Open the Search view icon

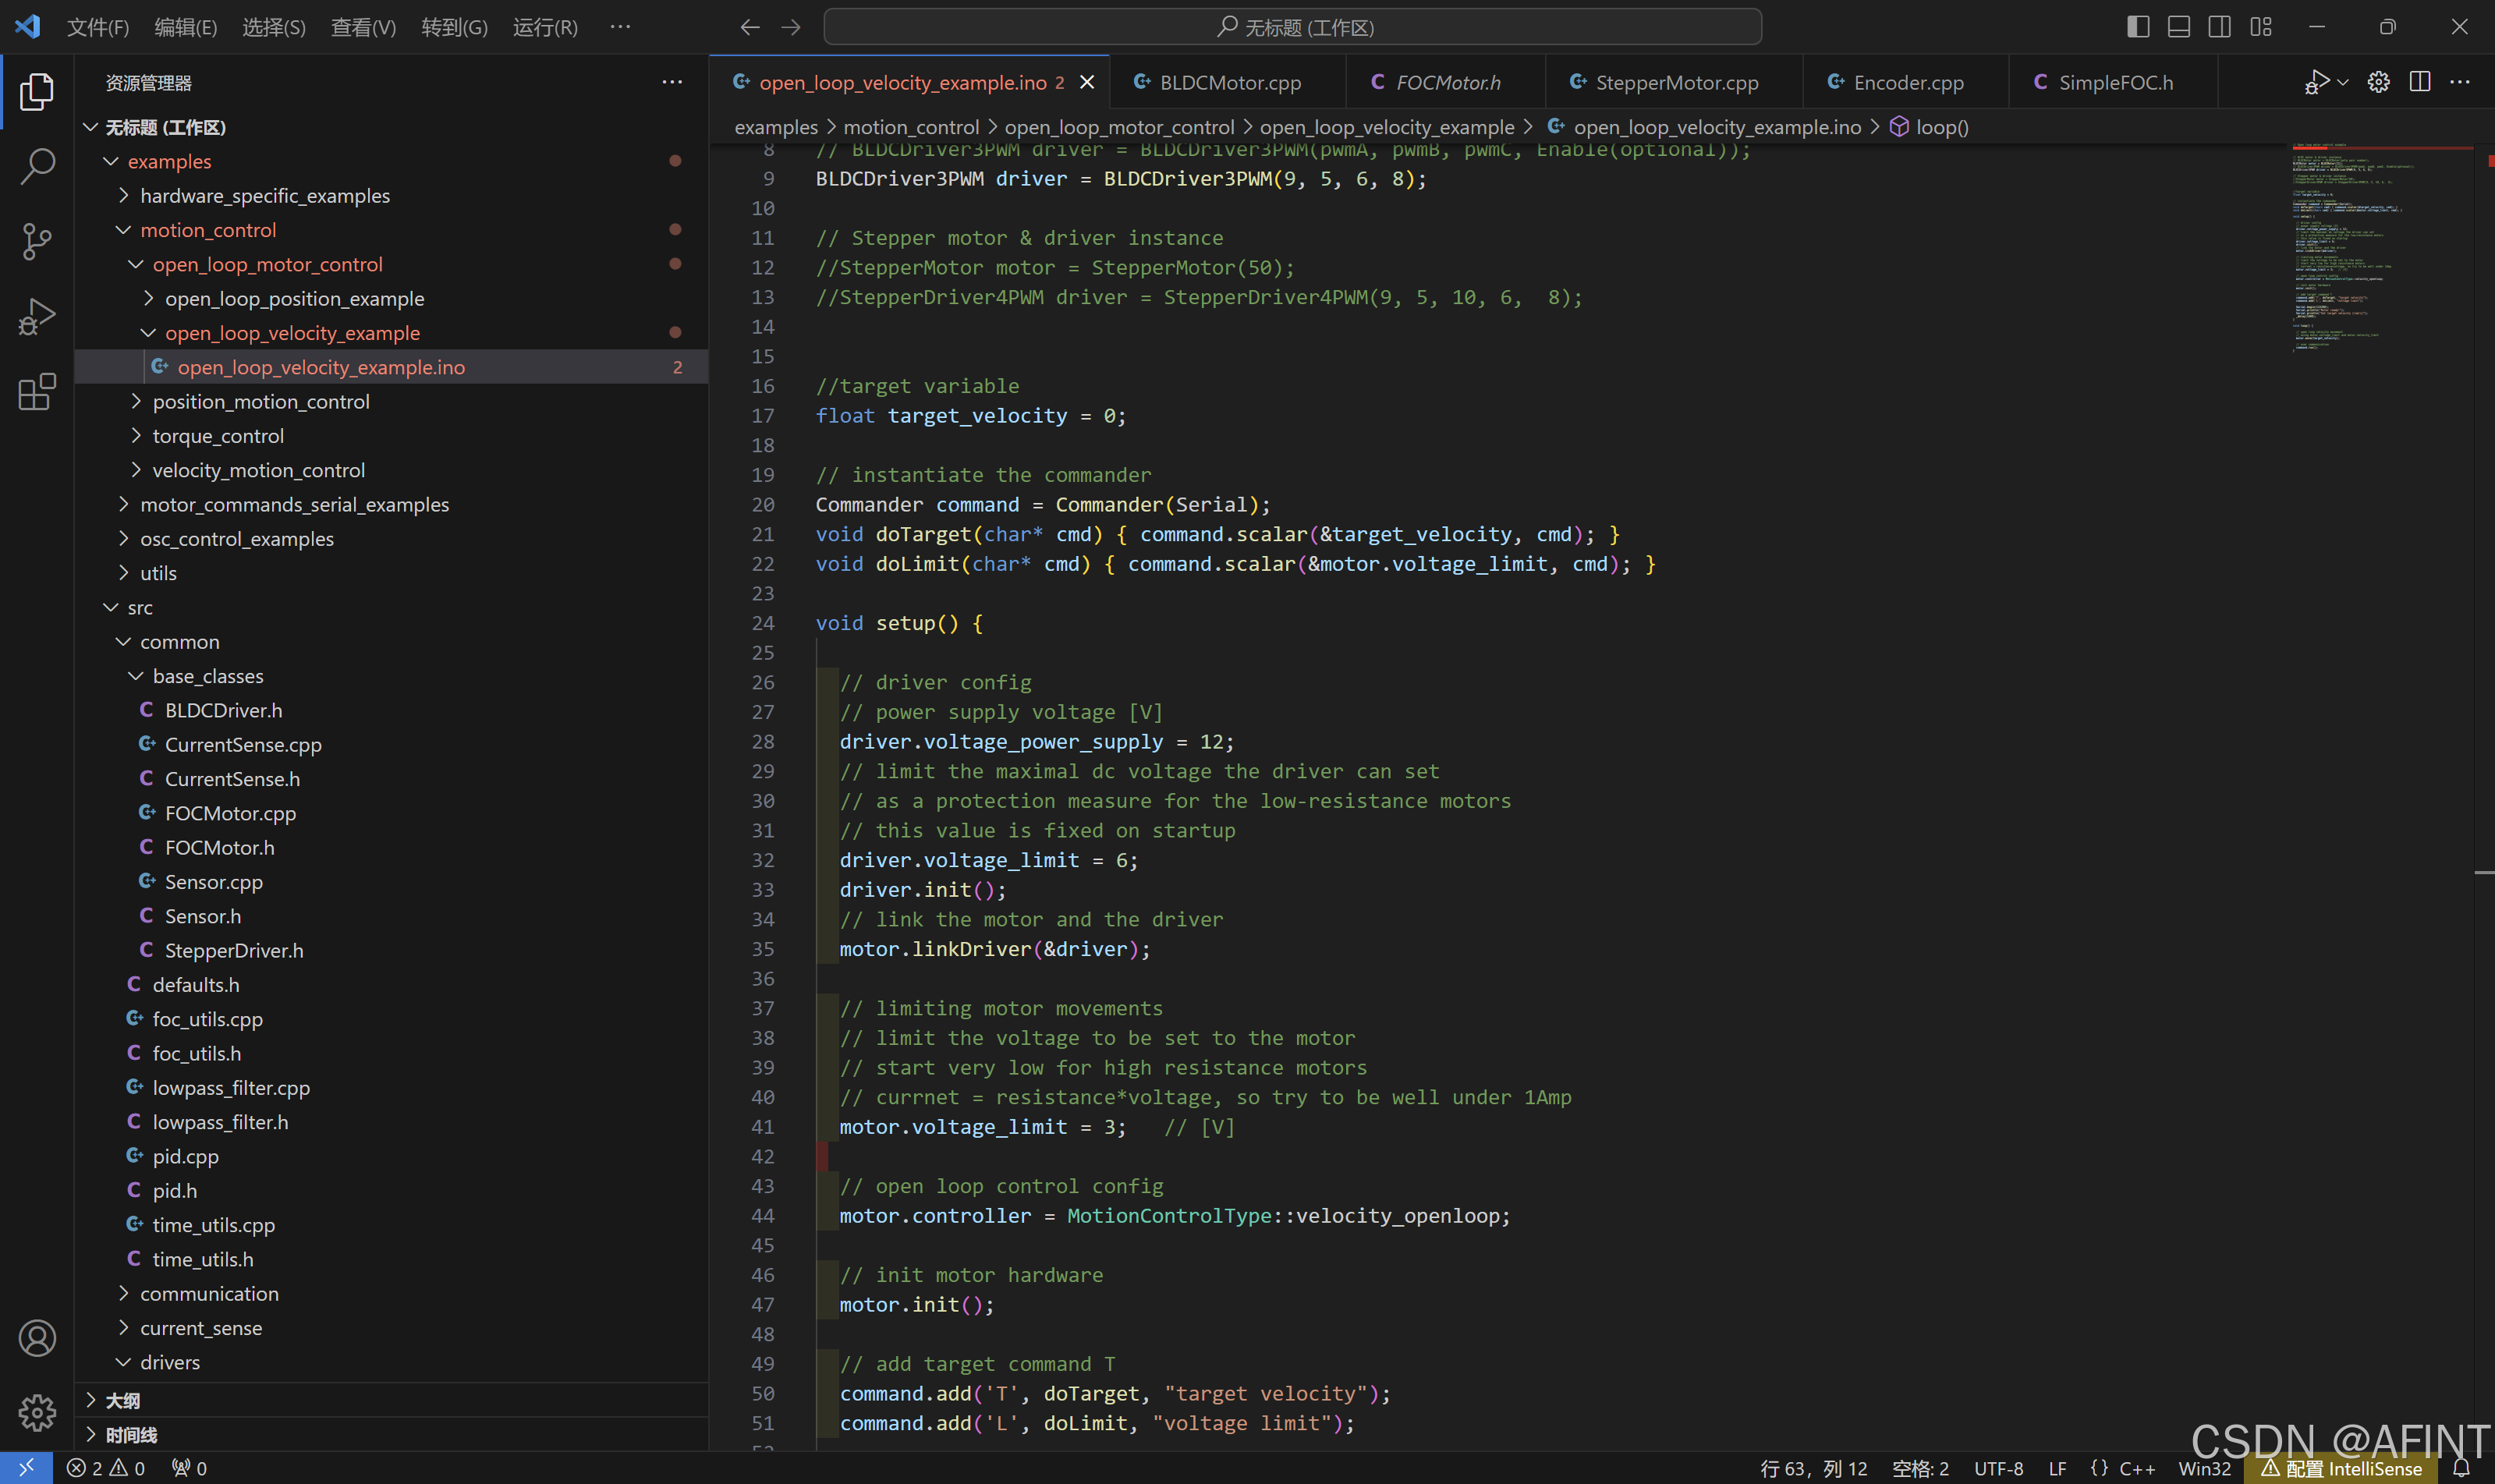coord(37,166)
